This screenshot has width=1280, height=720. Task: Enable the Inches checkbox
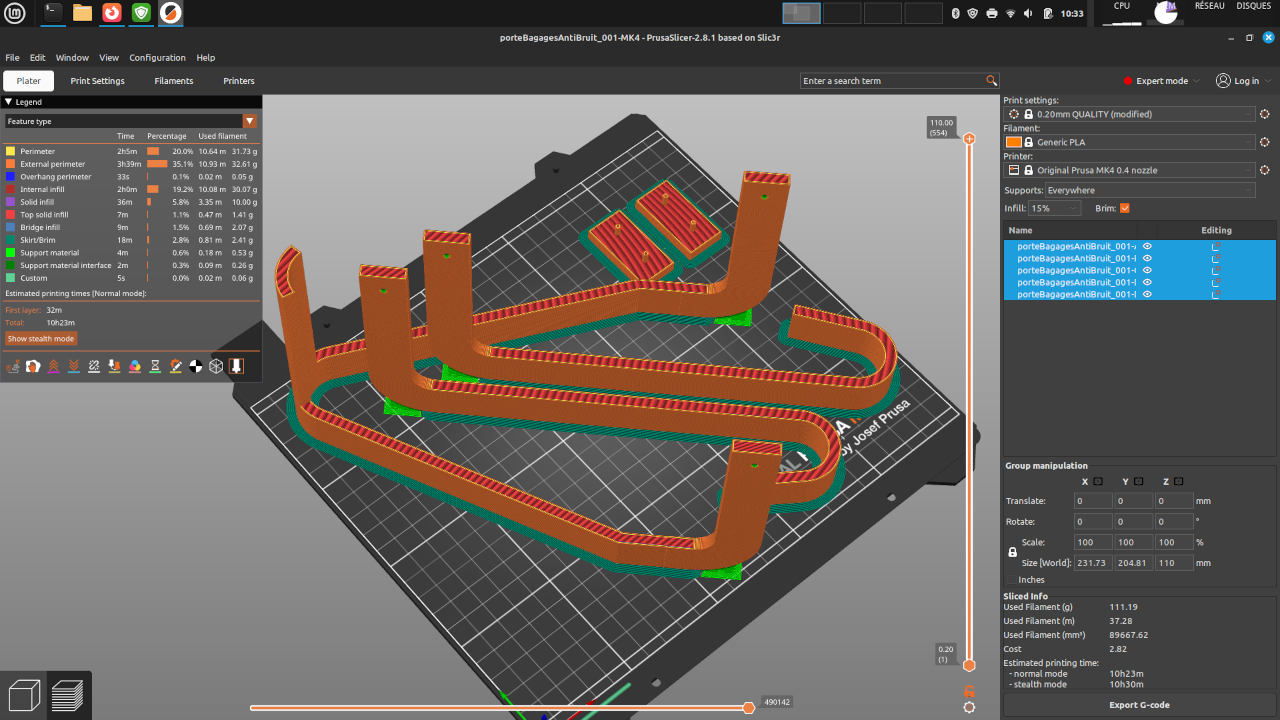[1011, 579]
